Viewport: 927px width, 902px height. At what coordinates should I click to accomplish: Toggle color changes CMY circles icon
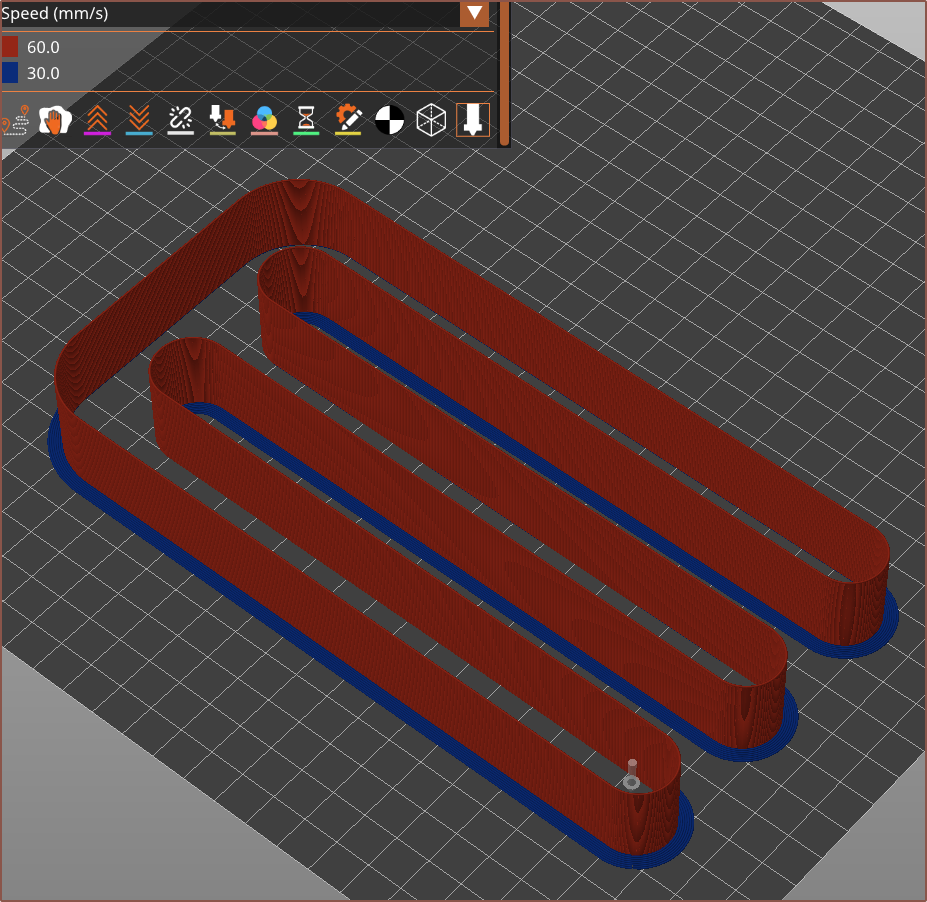(264, 120)
